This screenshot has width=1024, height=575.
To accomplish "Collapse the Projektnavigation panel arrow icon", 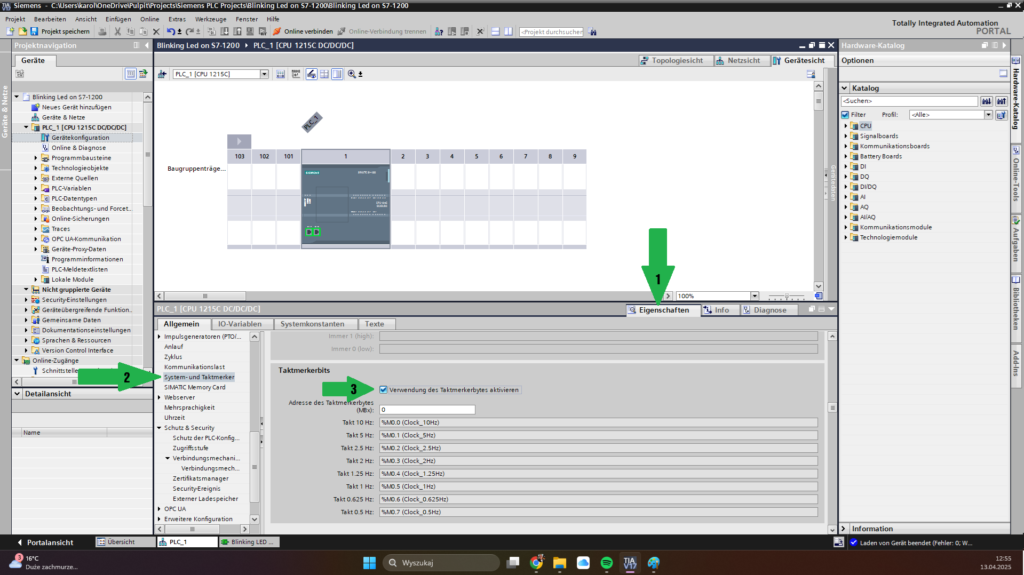I will pos(147,45).
